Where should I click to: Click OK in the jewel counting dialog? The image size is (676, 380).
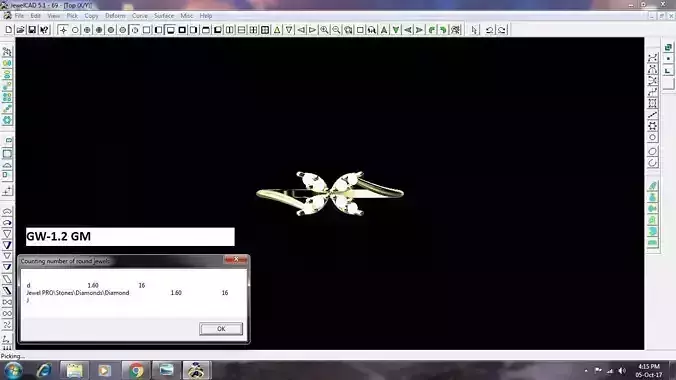pos(221,329)
